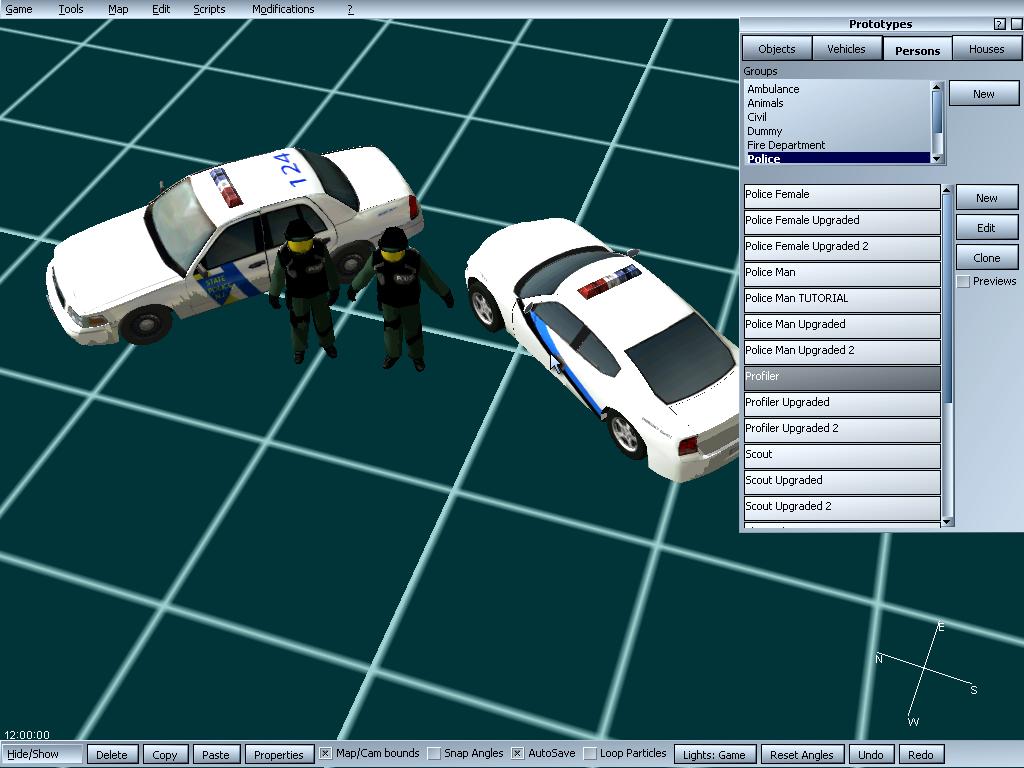Screen dimensions: 1024x768
Task: Open the Map menu
Action: [118, 9]
